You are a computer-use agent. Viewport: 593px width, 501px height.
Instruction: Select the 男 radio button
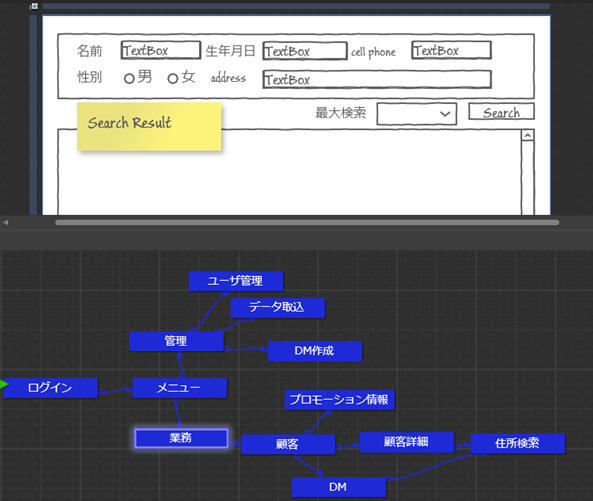(129, 78)
